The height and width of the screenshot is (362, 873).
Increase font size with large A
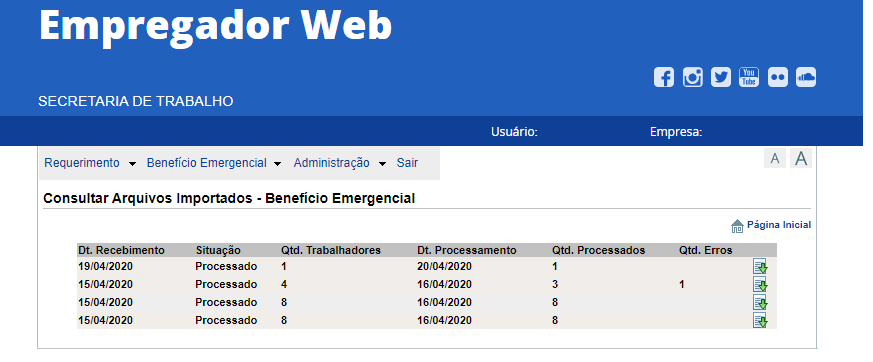(801, 158)
